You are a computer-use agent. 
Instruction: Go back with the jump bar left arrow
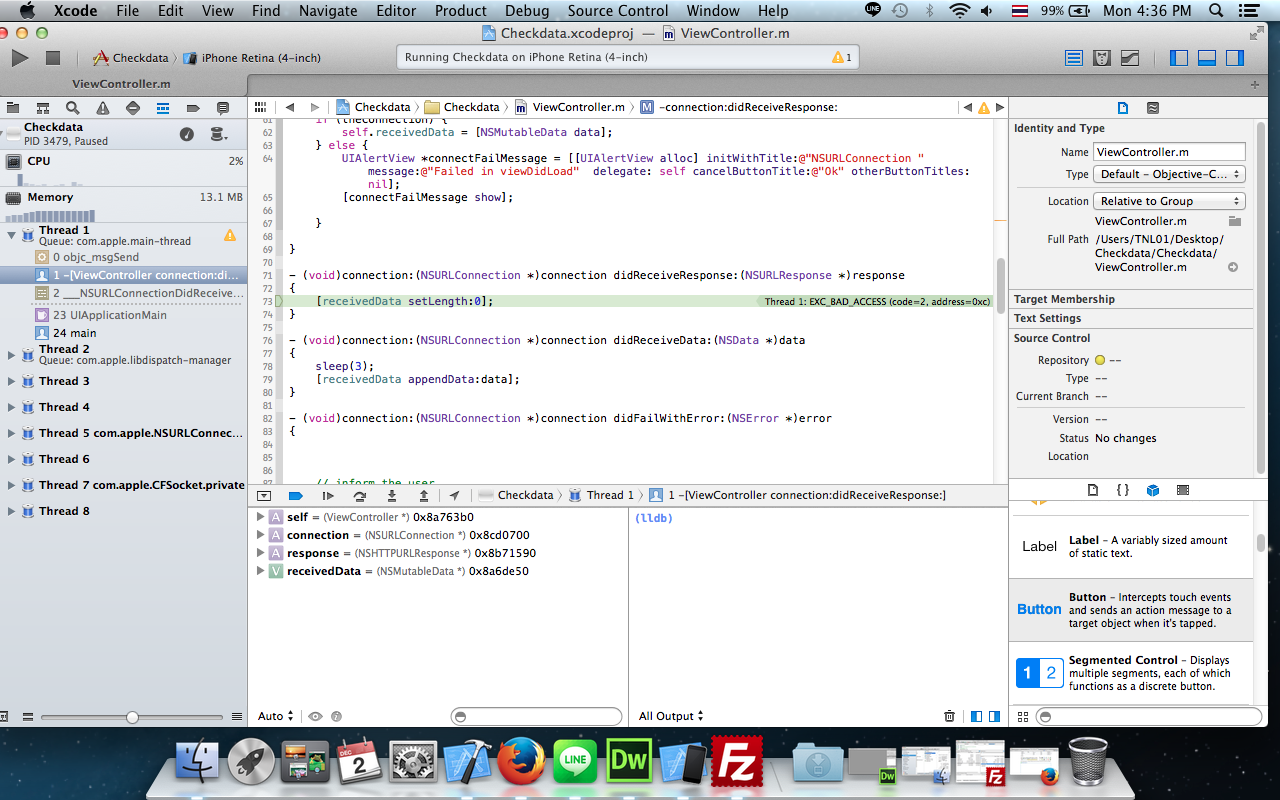point(290,107)
